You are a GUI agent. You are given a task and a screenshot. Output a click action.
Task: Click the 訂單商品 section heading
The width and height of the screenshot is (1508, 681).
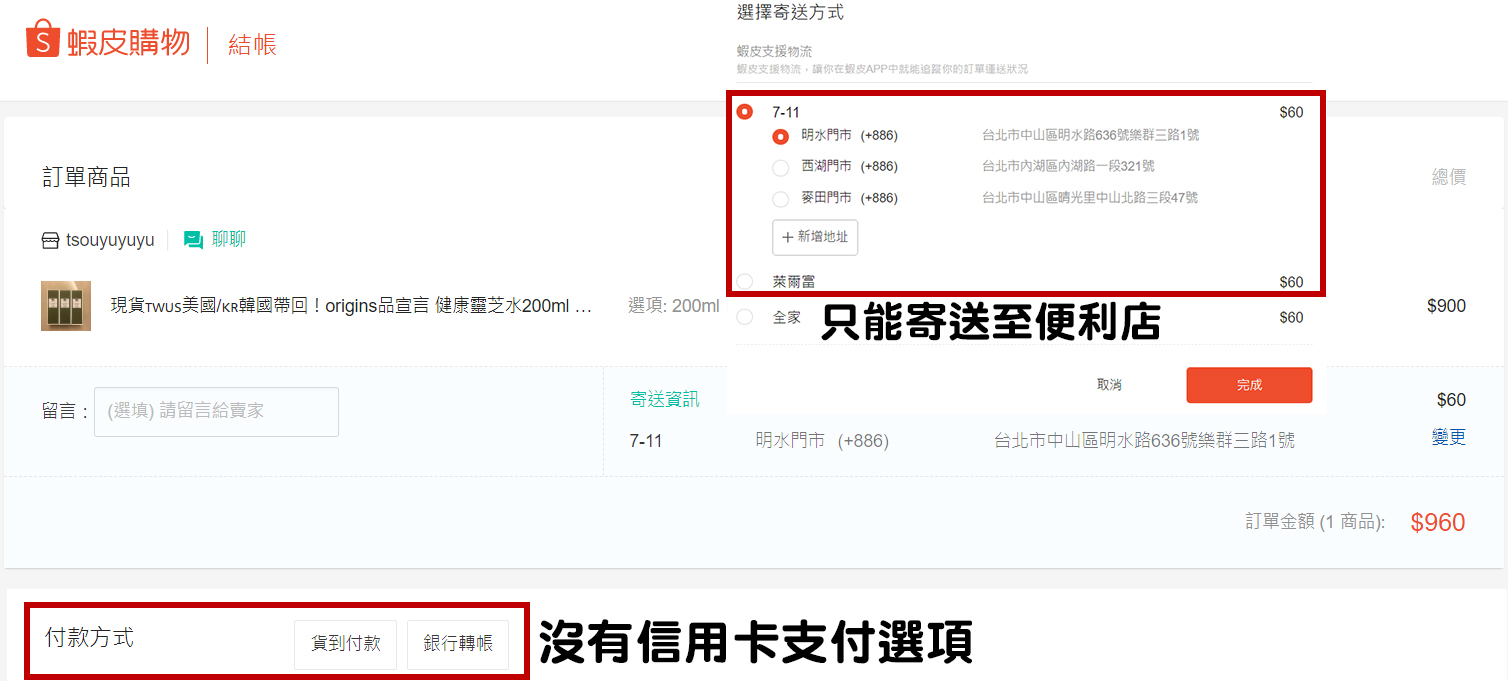pyautogui.click(x=86, y=178)
